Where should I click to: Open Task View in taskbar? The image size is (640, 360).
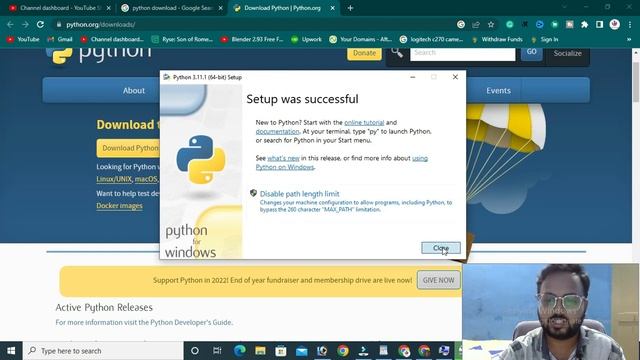tap(217, 351)
